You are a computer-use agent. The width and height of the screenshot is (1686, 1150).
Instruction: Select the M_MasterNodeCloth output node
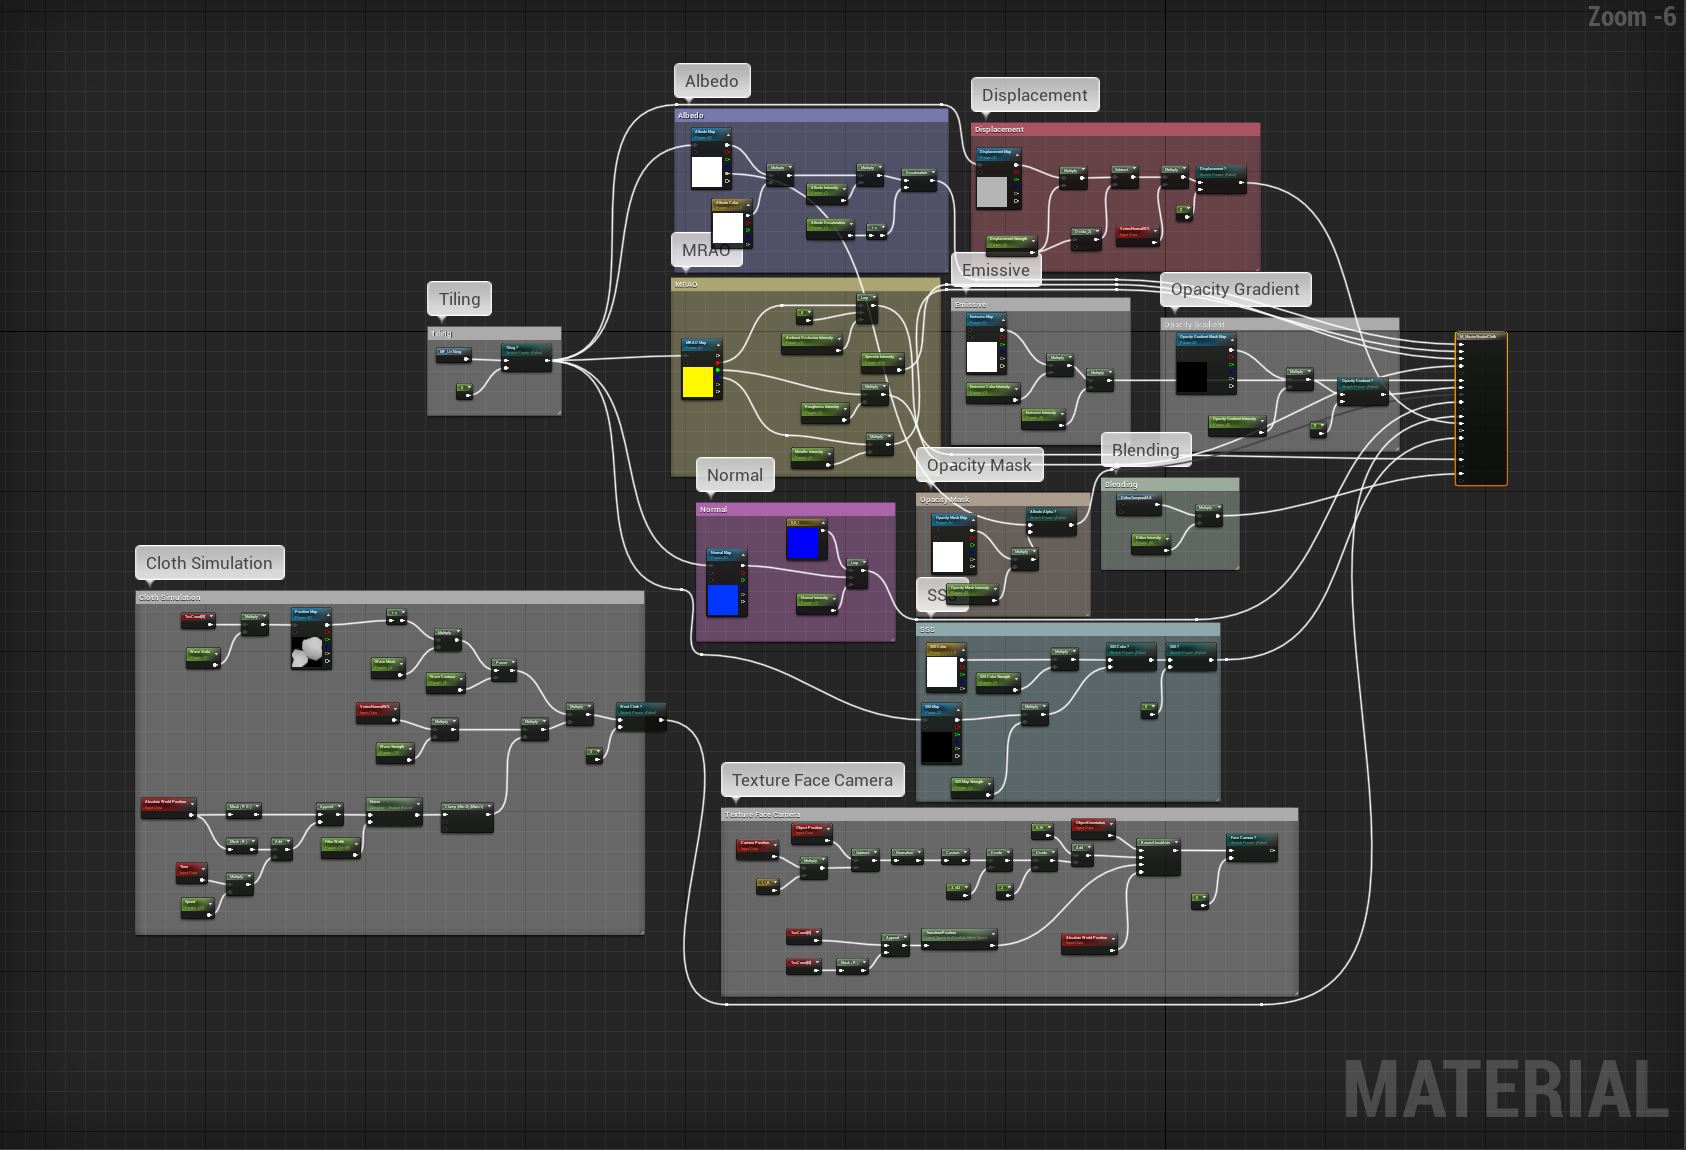pos(1481,410)
